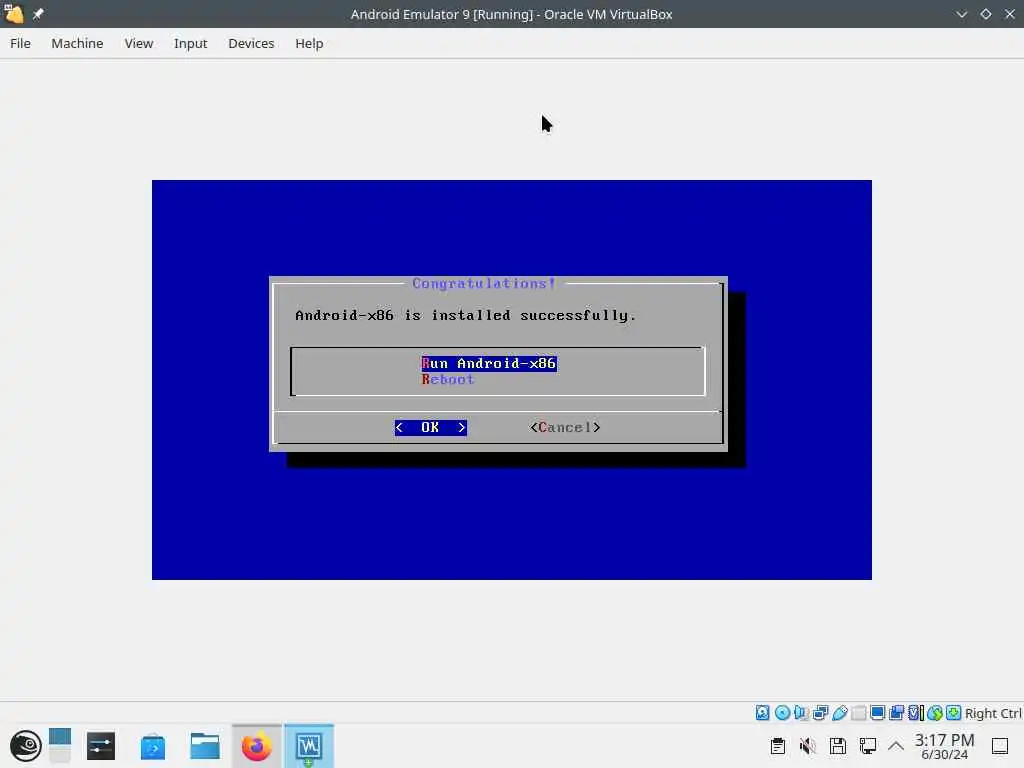Open the clipboard tray icon
This screenshot has height=768, width=1024.
(x=777, y=746)
